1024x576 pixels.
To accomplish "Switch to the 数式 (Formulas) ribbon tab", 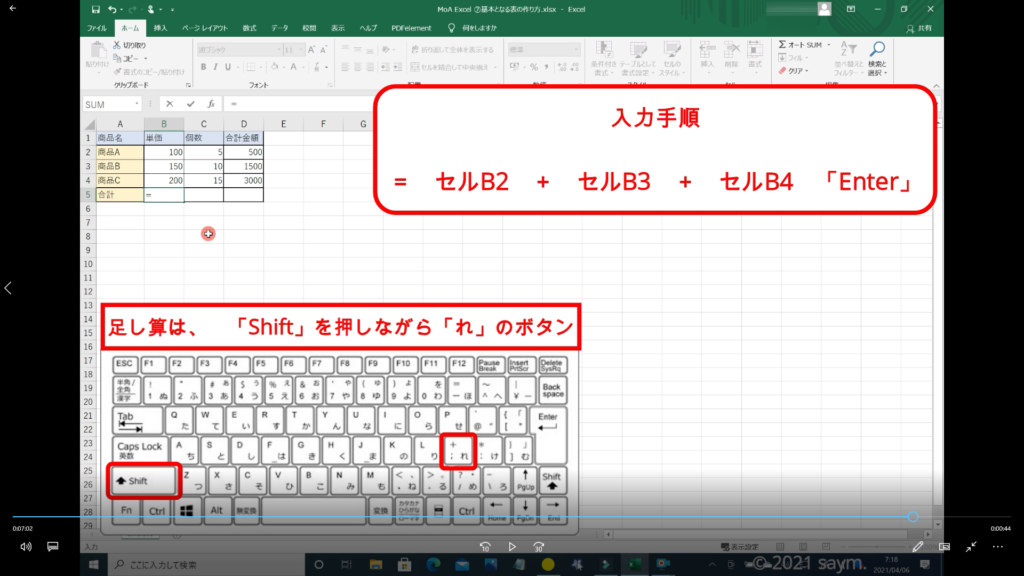I will pos(249,29).
